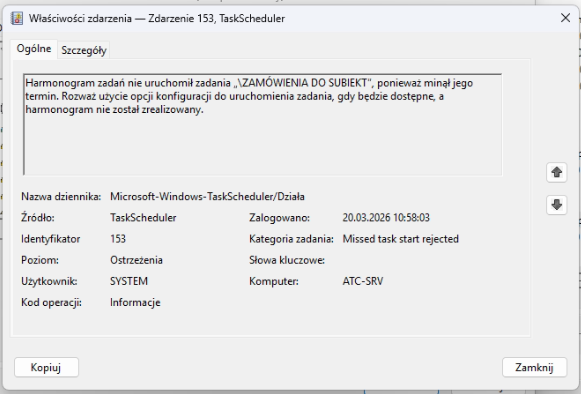Click the source value TaskScheduler
This screenshot has width=581, height=394.
(143, 218)
